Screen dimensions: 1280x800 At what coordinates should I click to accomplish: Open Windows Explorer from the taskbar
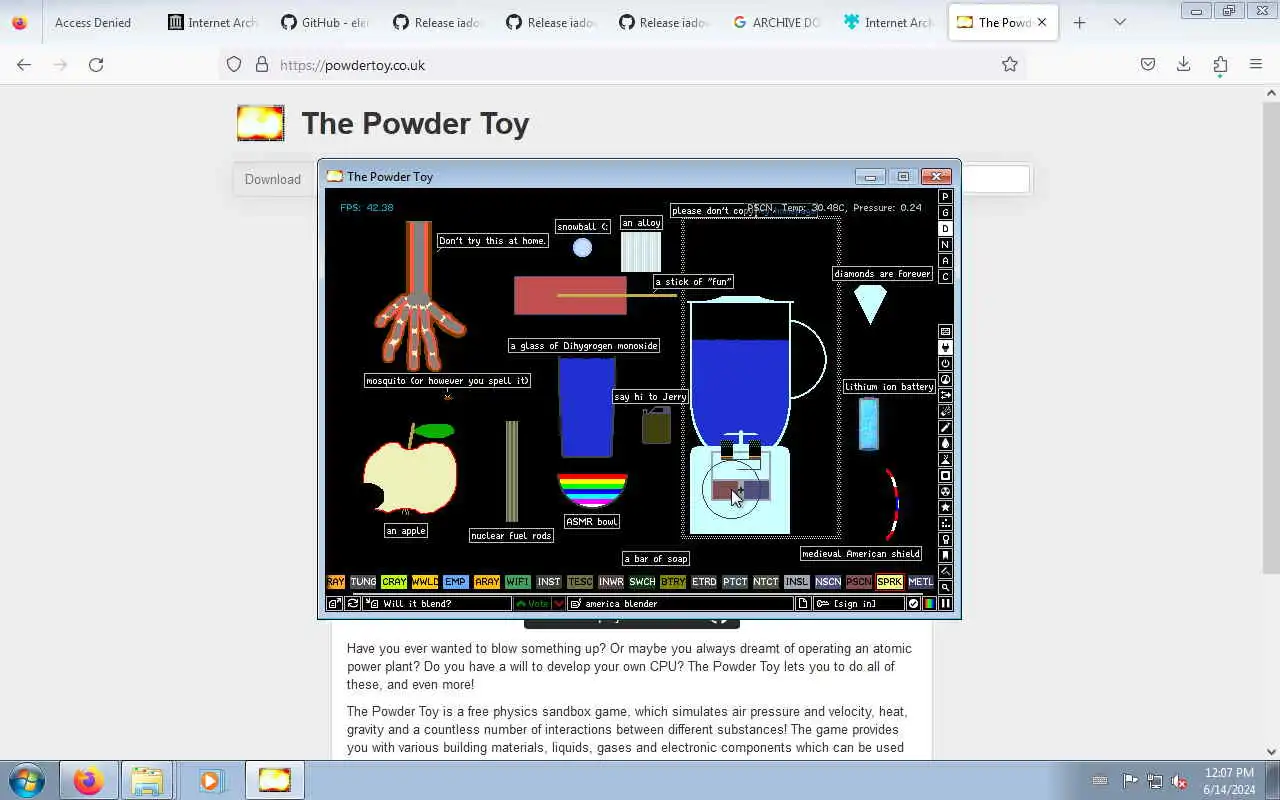click(x=147, y=780)
